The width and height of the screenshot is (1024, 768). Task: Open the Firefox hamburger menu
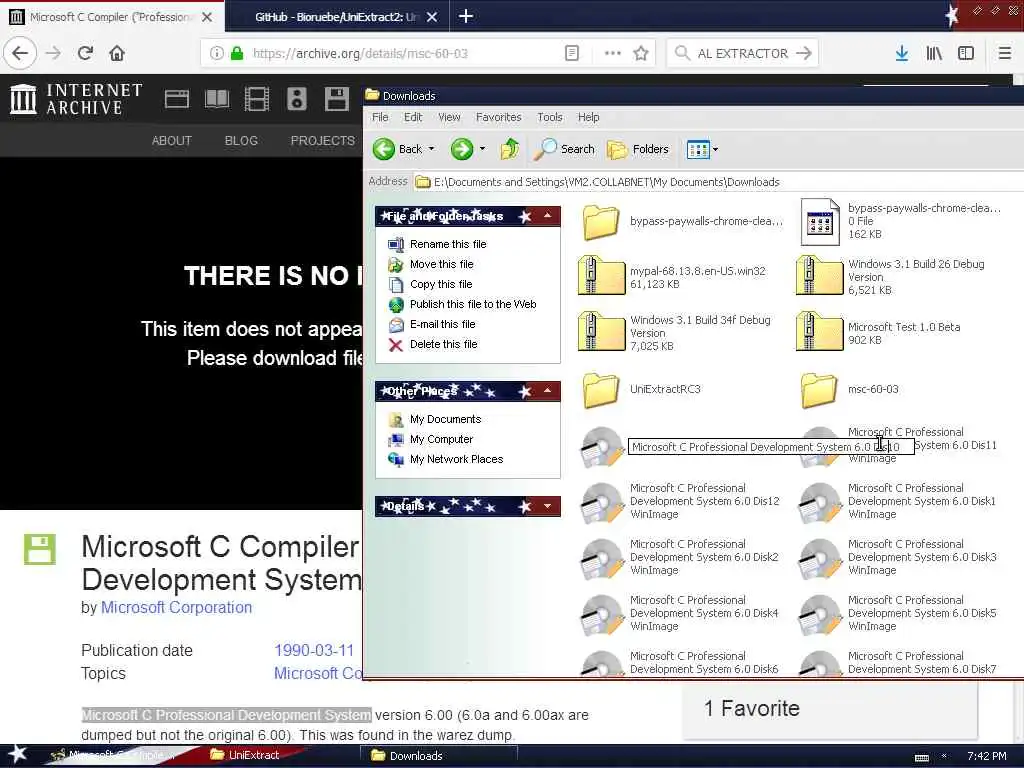tap(1005, 53)
